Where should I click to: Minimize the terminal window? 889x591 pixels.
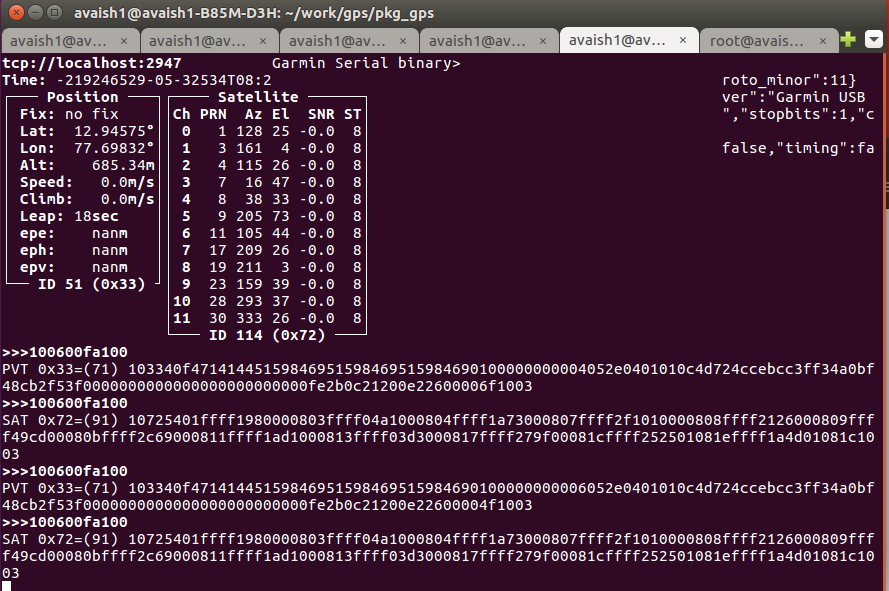[x=35, y=12]
